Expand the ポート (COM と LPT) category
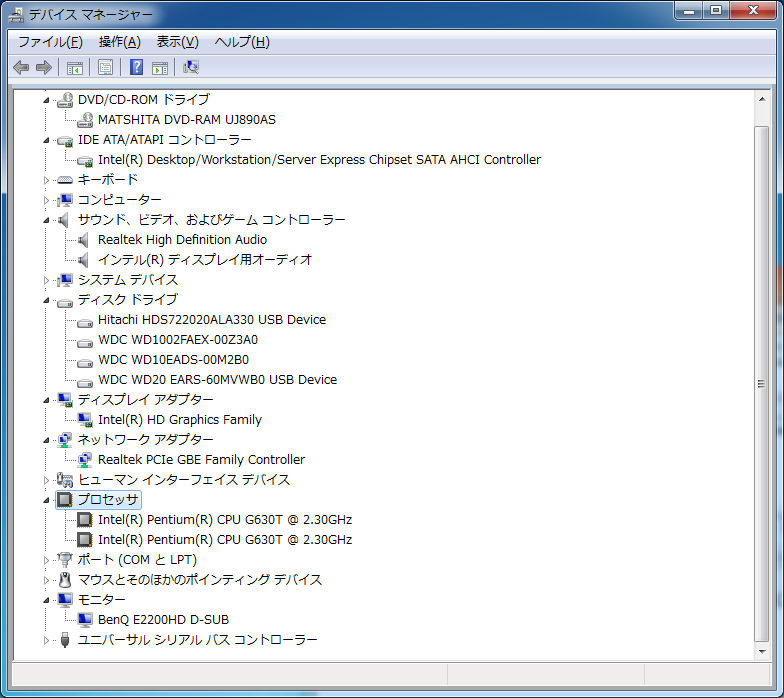The image size is (784, 698). point(46,560)
